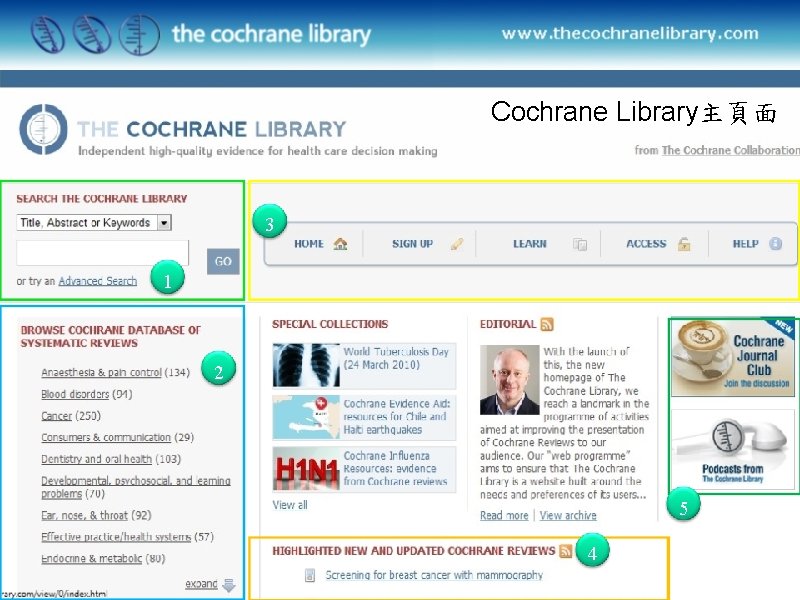800x600 pixels.
Task: Click the SIGN UP pencil icon
Action: (457, 244)
